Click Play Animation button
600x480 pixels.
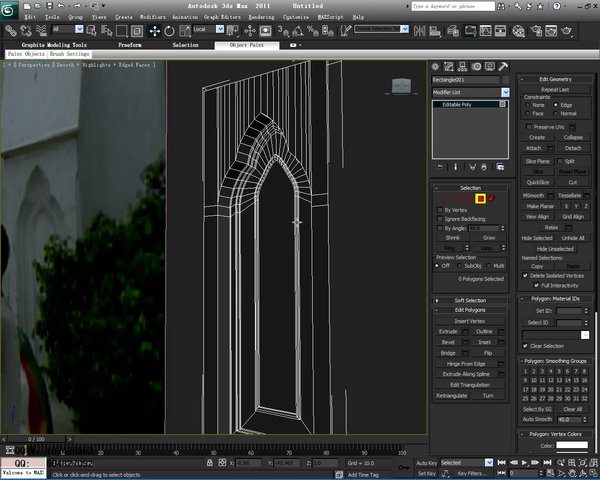pyautogui.click(x=524, y=462)
